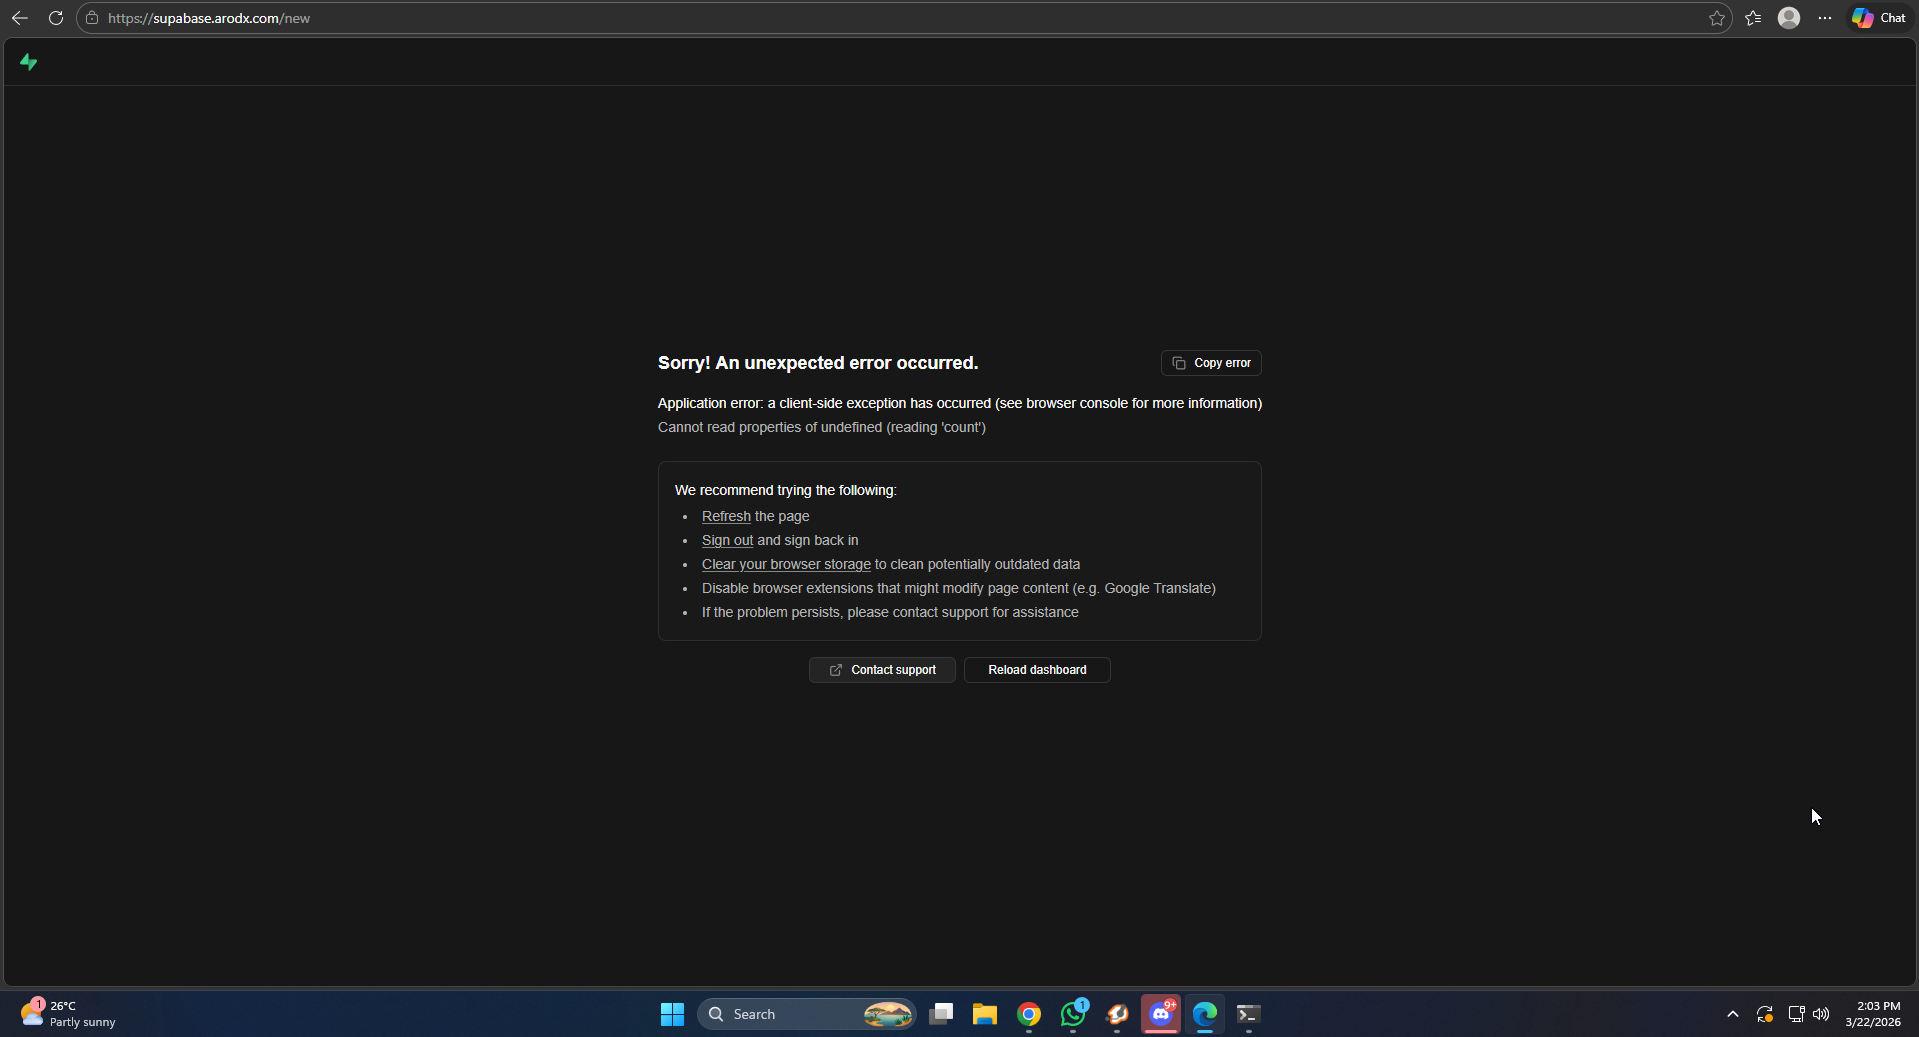Image resolution: width=1919 pixels, height=1037 pixels.
Task: Open Discord from the taskbar
Action: (x=1161, y=1014)
